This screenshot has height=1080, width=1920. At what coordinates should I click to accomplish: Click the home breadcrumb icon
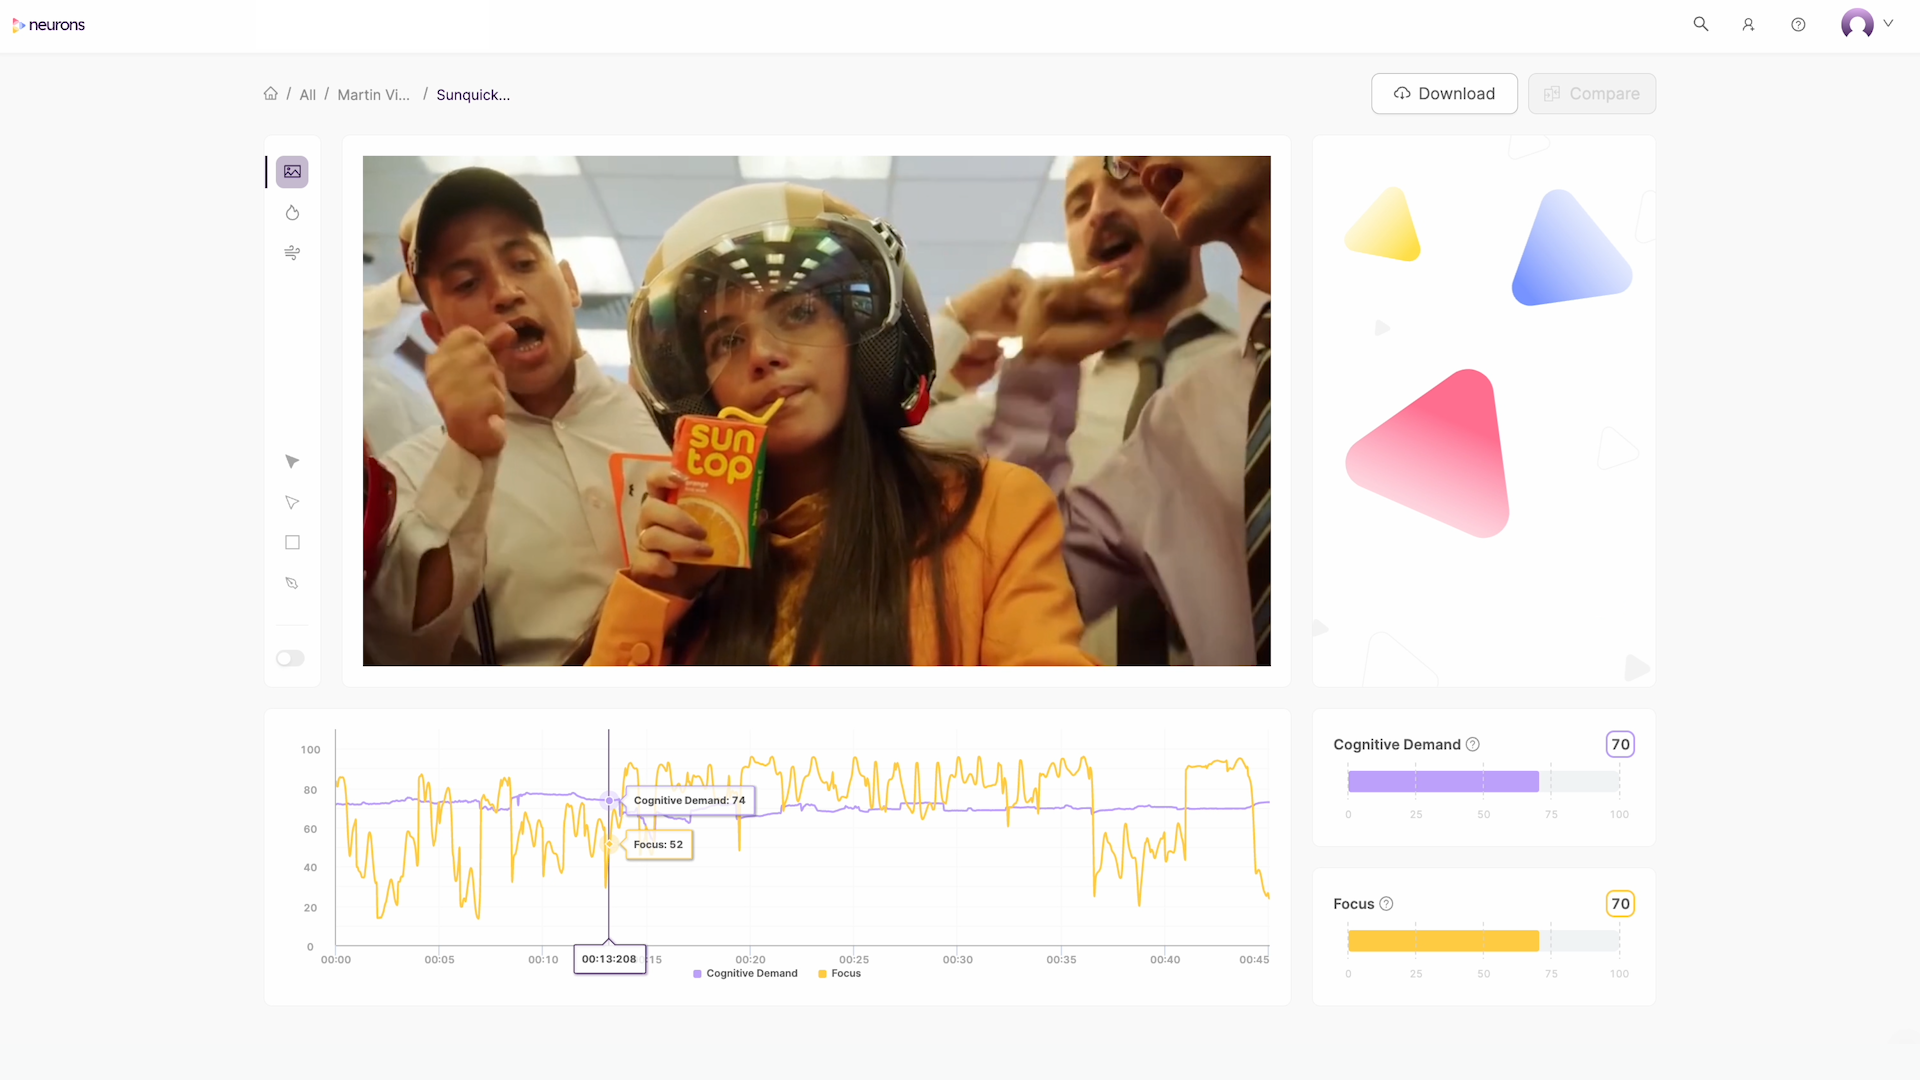[x=270, y=94]
